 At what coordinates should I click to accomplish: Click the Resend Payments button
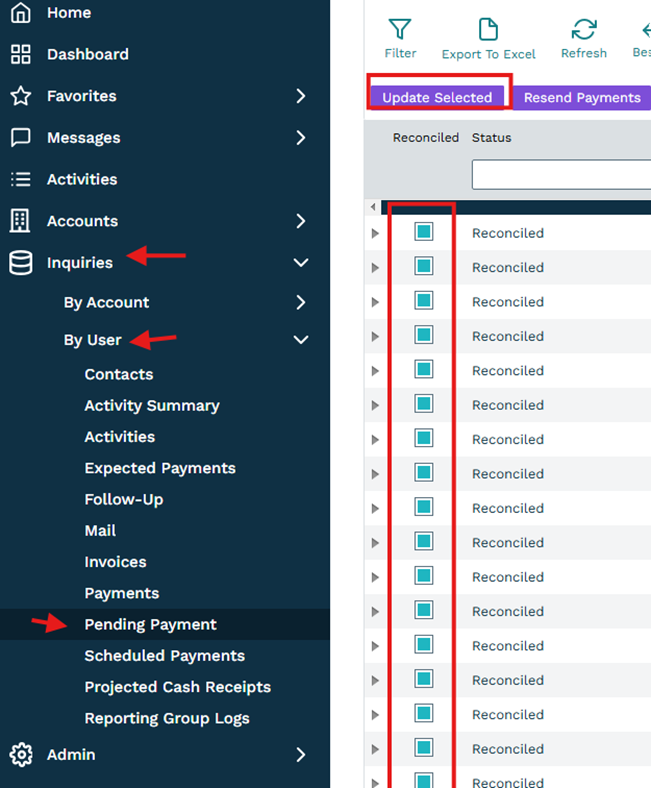point(582,97)
